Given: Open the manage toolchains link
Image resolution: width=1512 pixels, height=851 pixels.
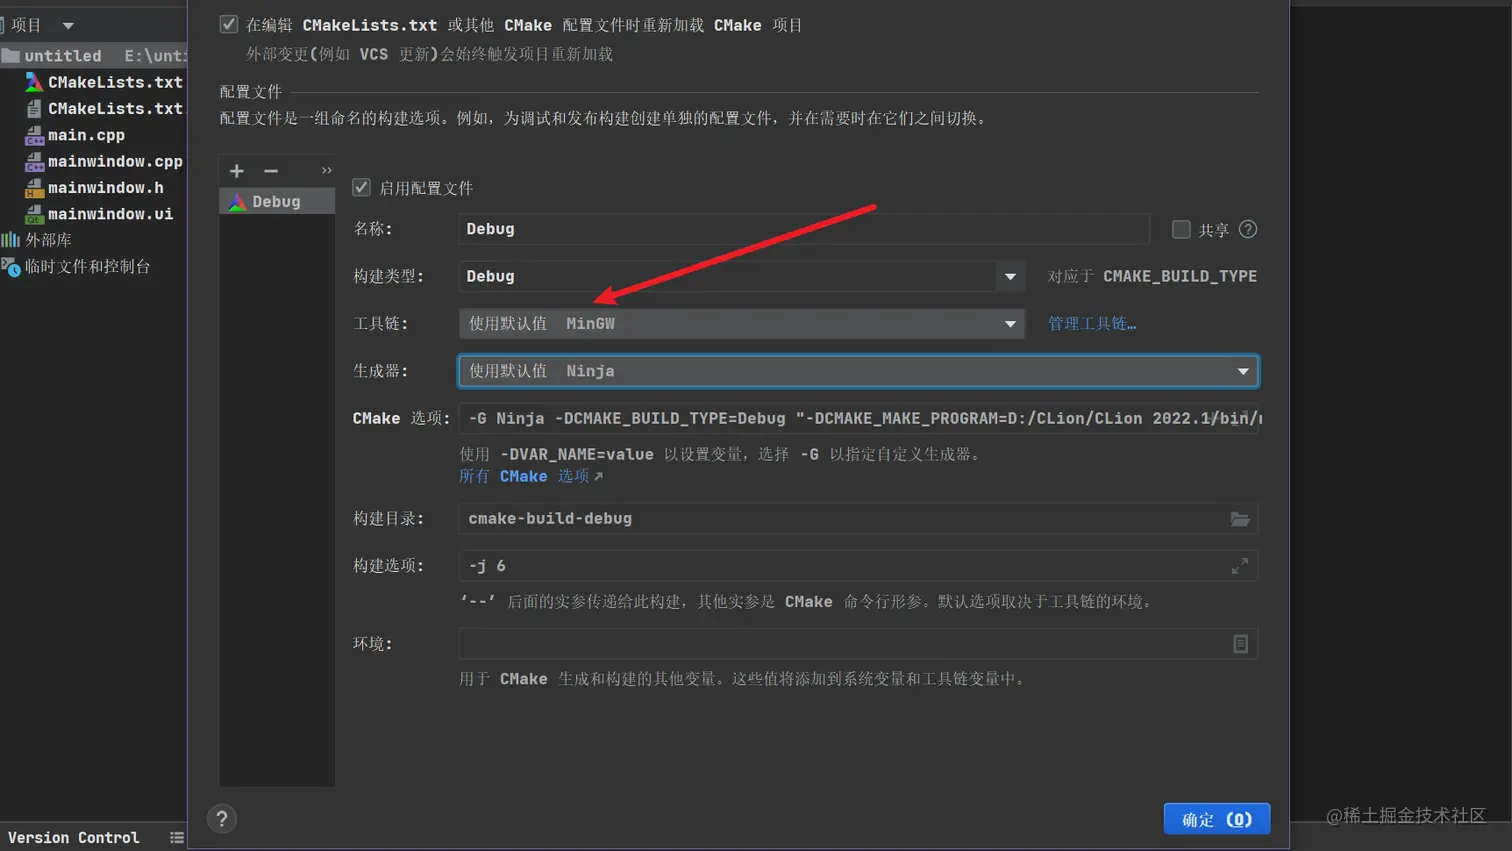Looking at the screenshot, I should [x=1092, y=323].
